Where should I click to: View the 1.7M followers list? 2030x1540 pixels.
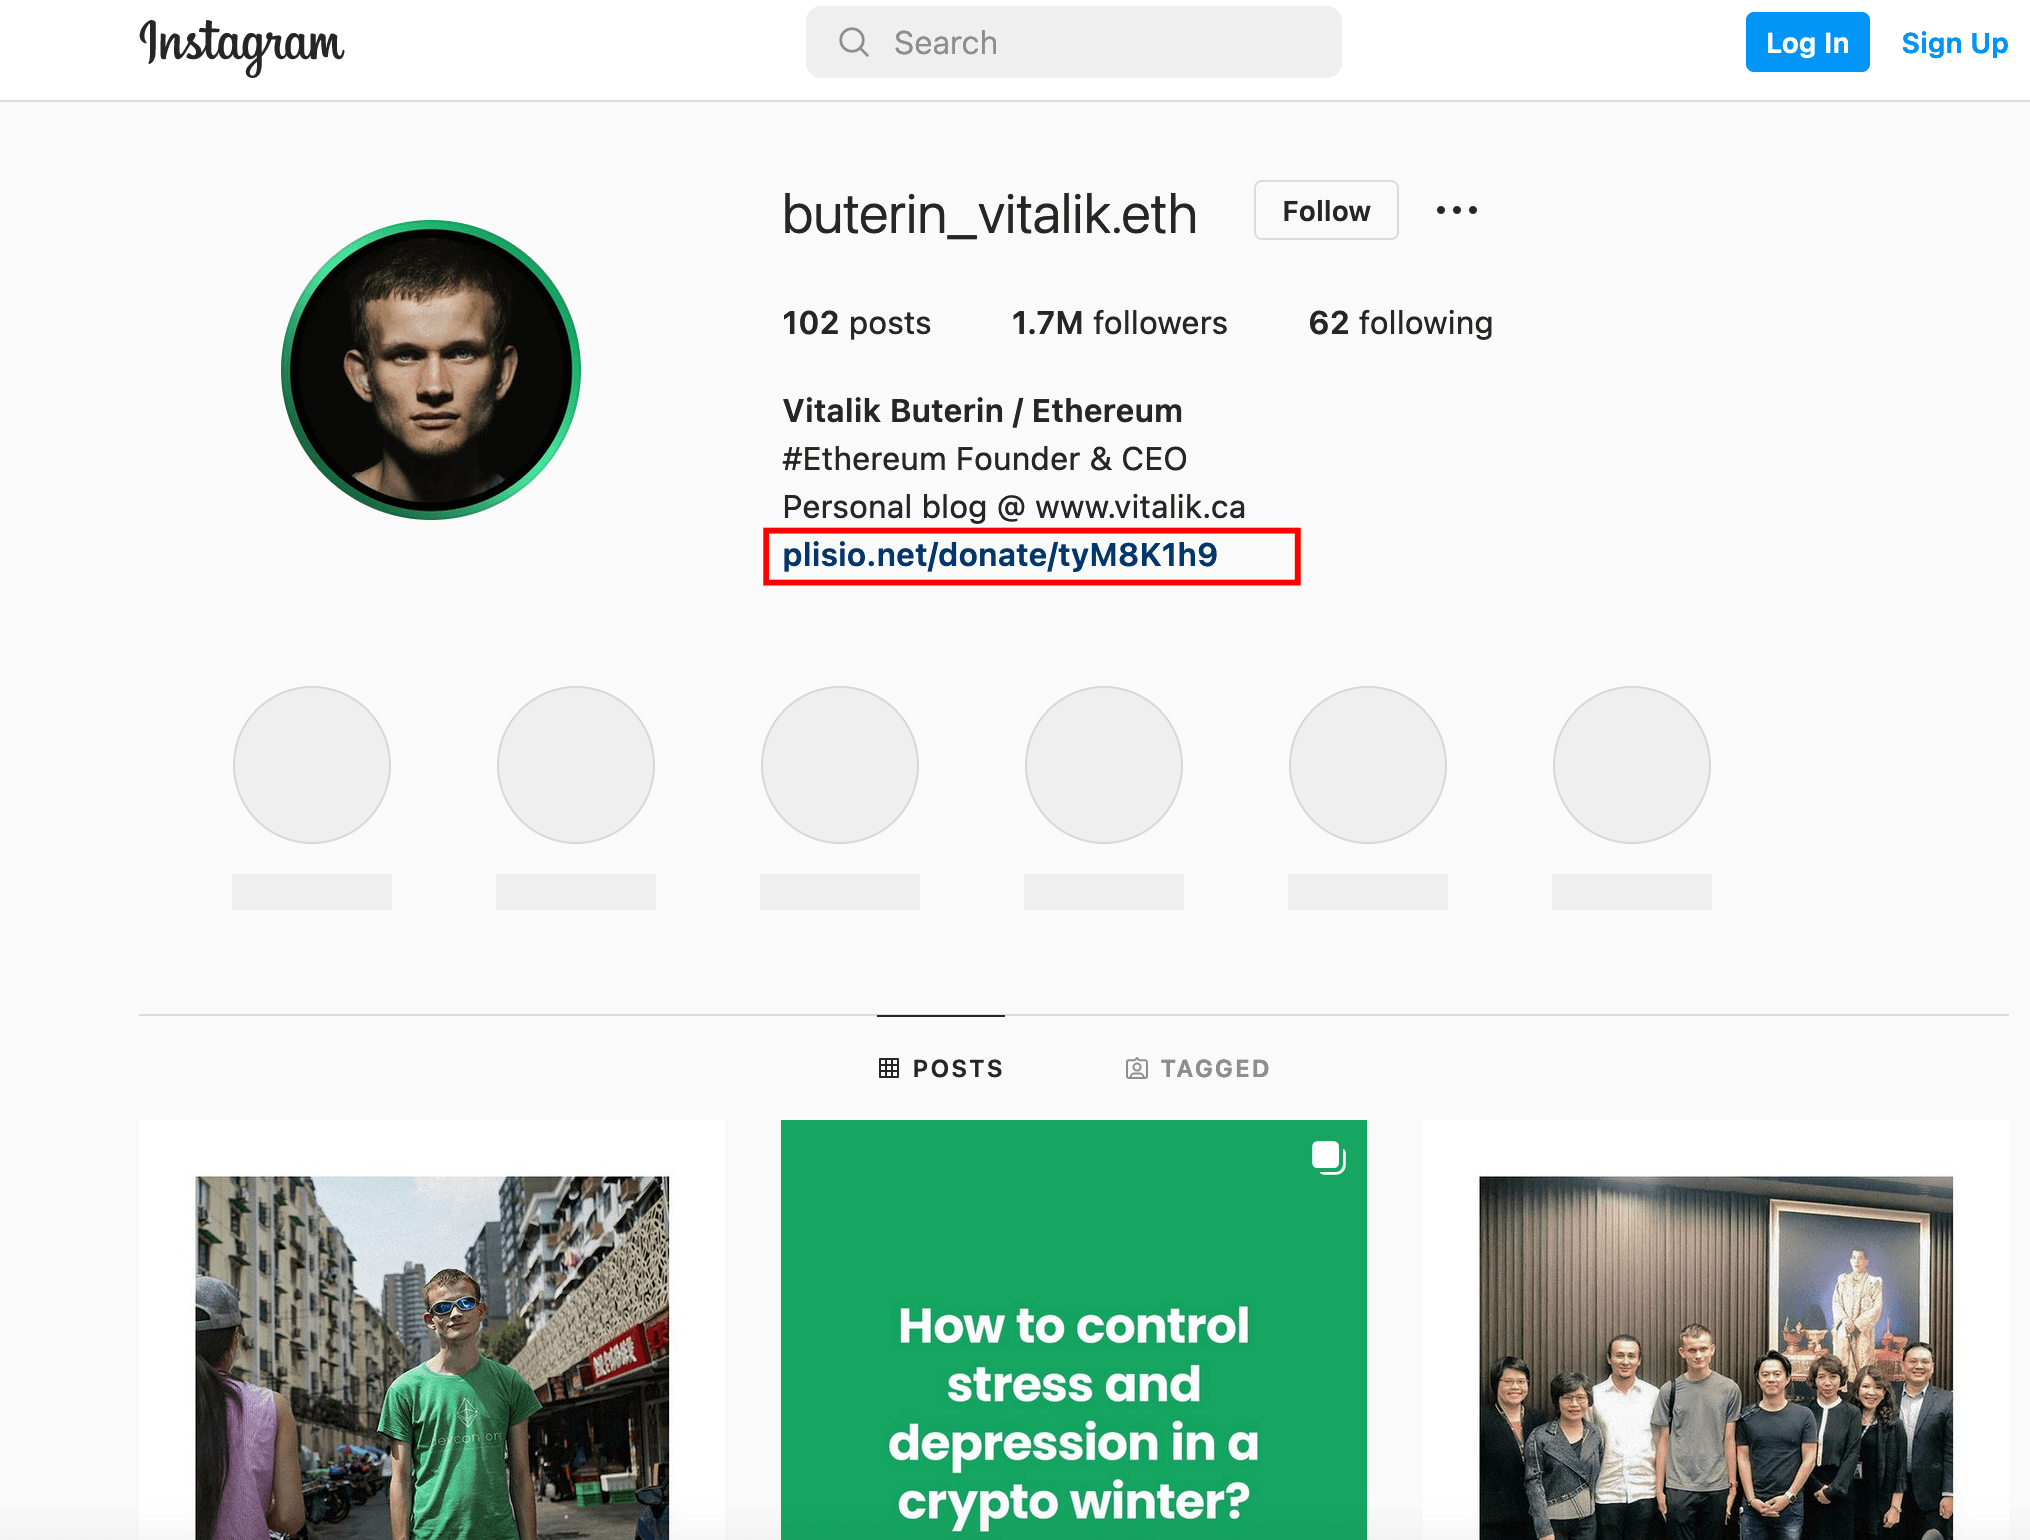click(x=1119, y=322)
